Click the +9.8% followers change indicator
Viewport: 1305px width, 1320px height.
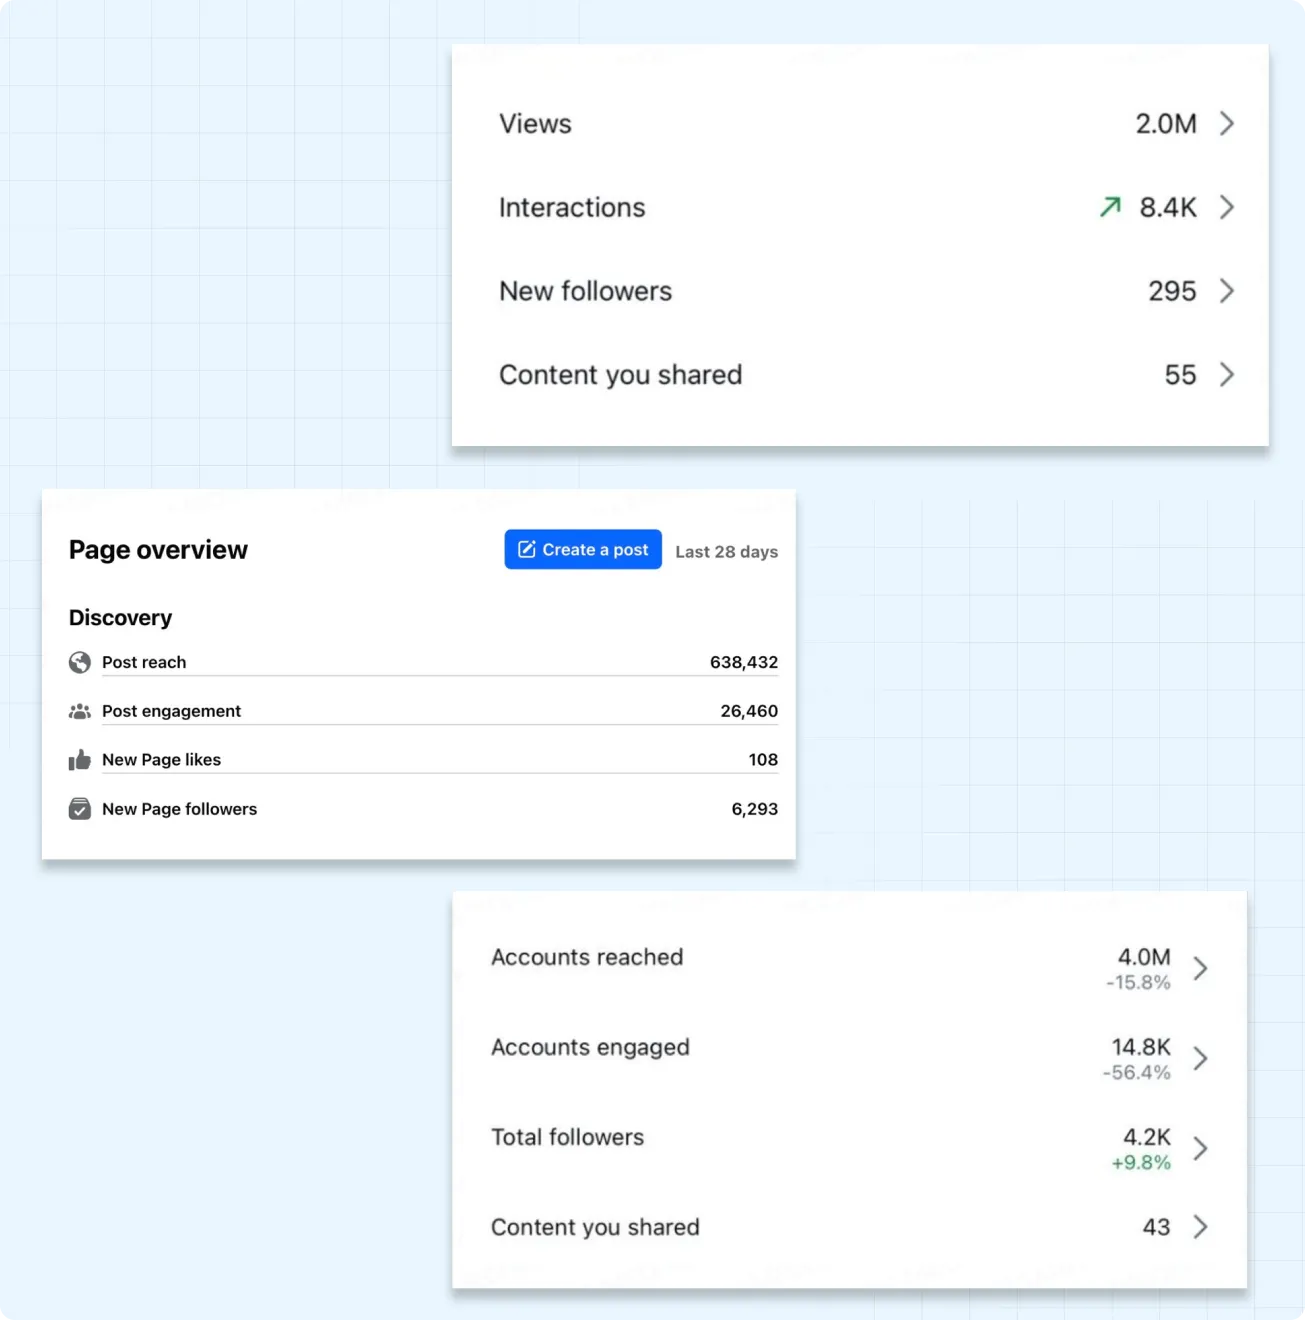[x=1140, y=1163]
